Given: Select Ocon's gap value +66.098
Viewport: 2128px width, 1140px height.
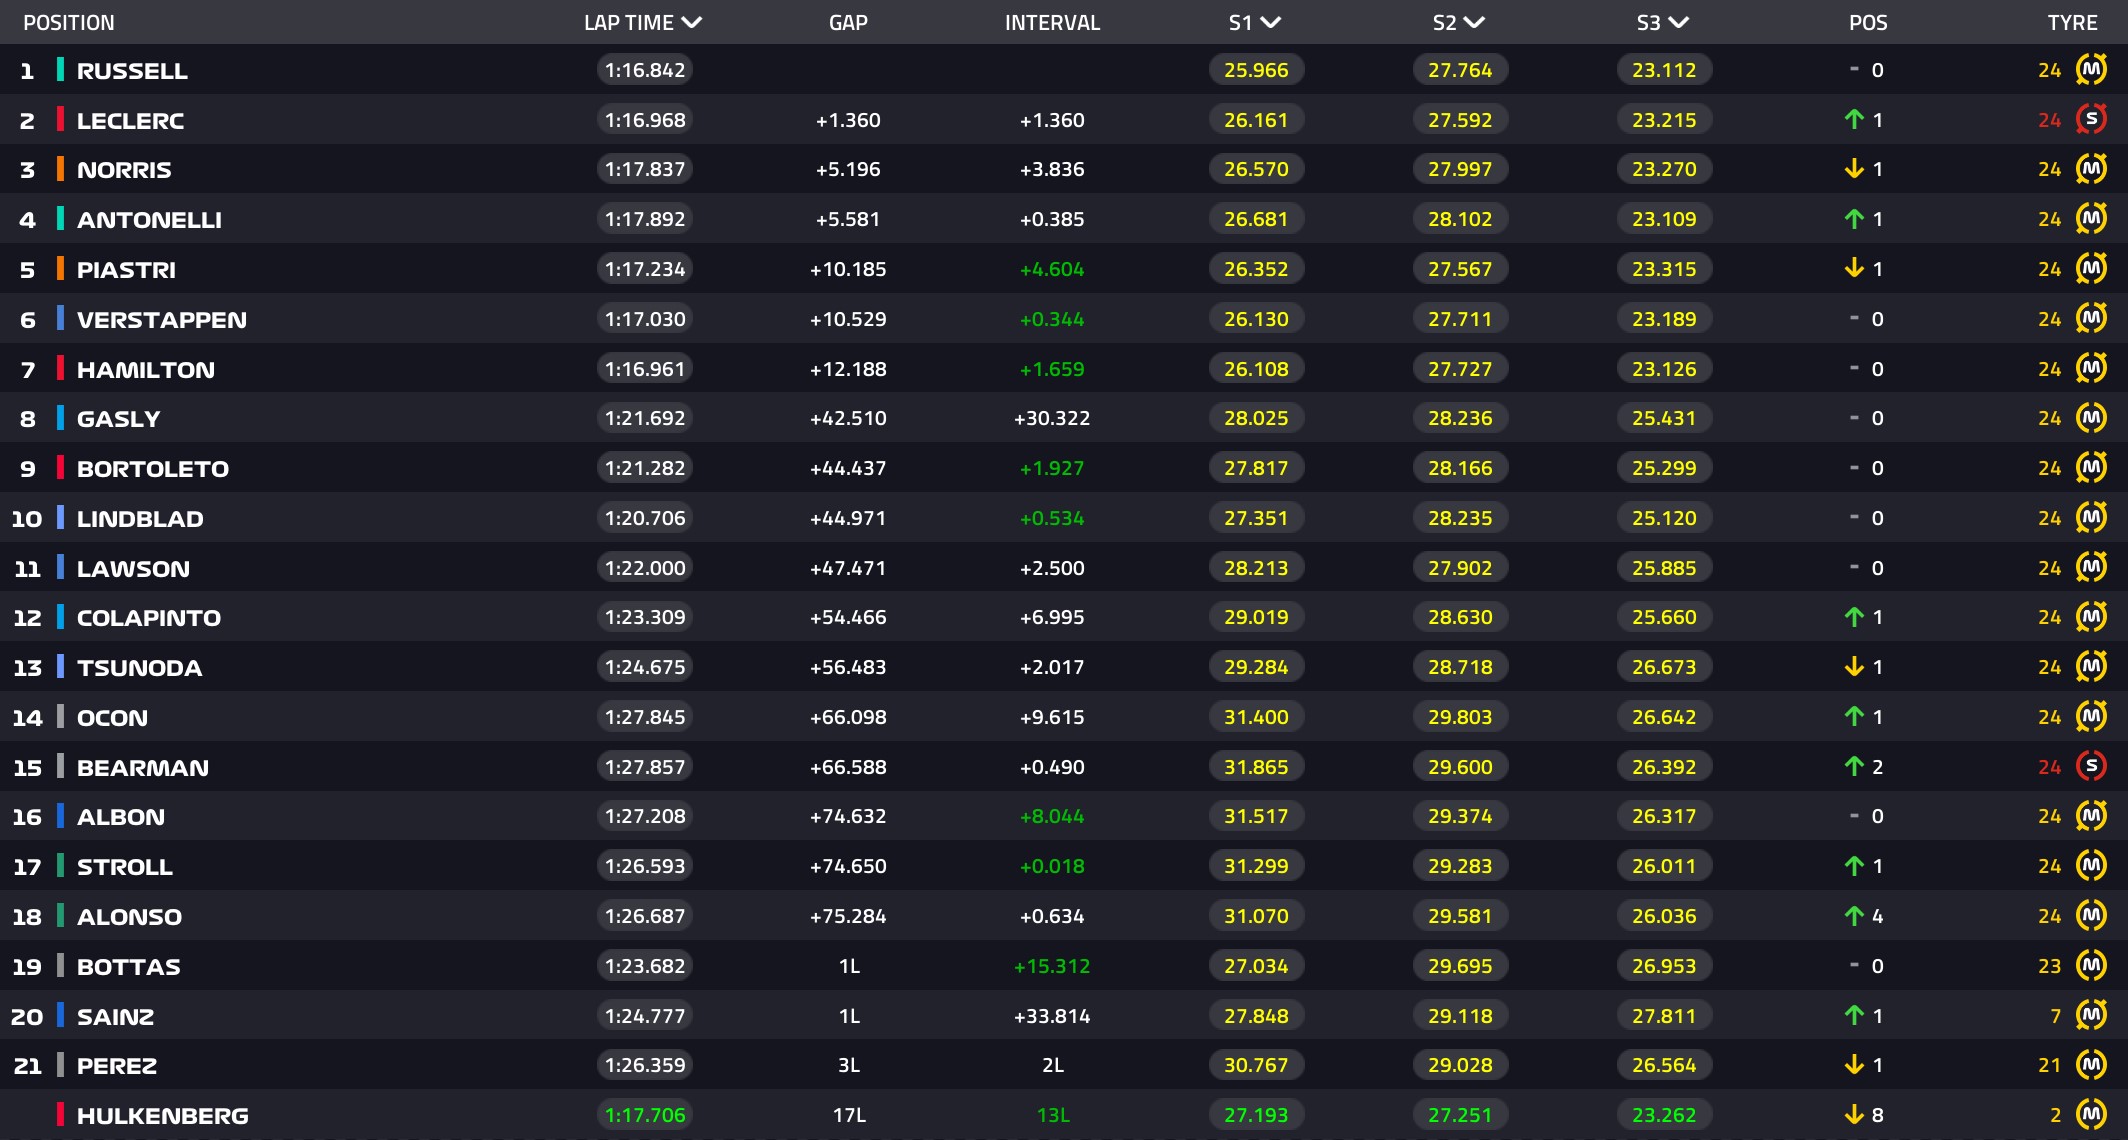Looking at the screenshot, I should [x=848, y=717].
